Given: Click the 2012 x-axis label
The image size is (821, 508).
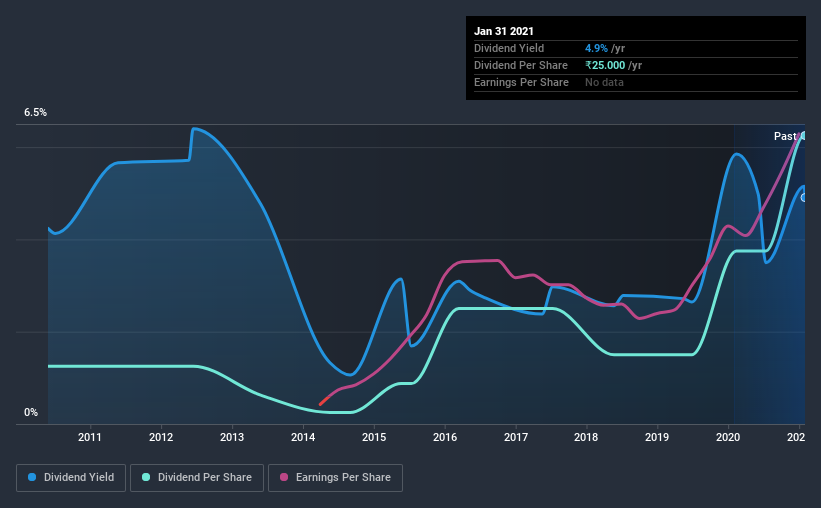Looking at the screenshot, I should (161, 437).
